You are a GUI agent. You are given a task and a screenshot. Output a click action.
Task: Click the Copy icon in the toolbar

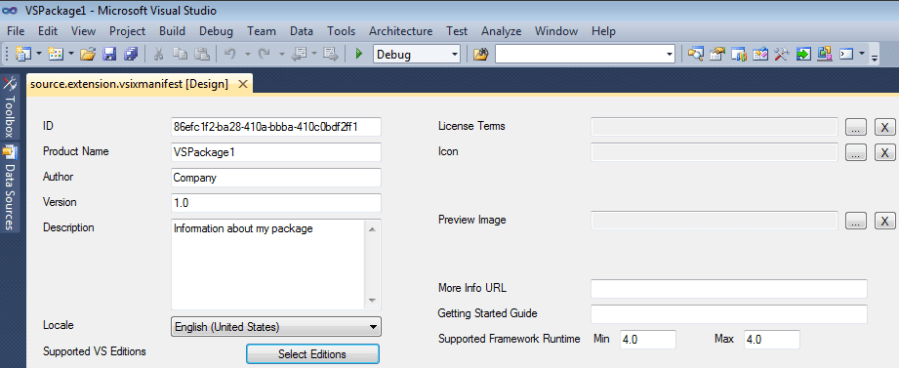coord(180,54)
